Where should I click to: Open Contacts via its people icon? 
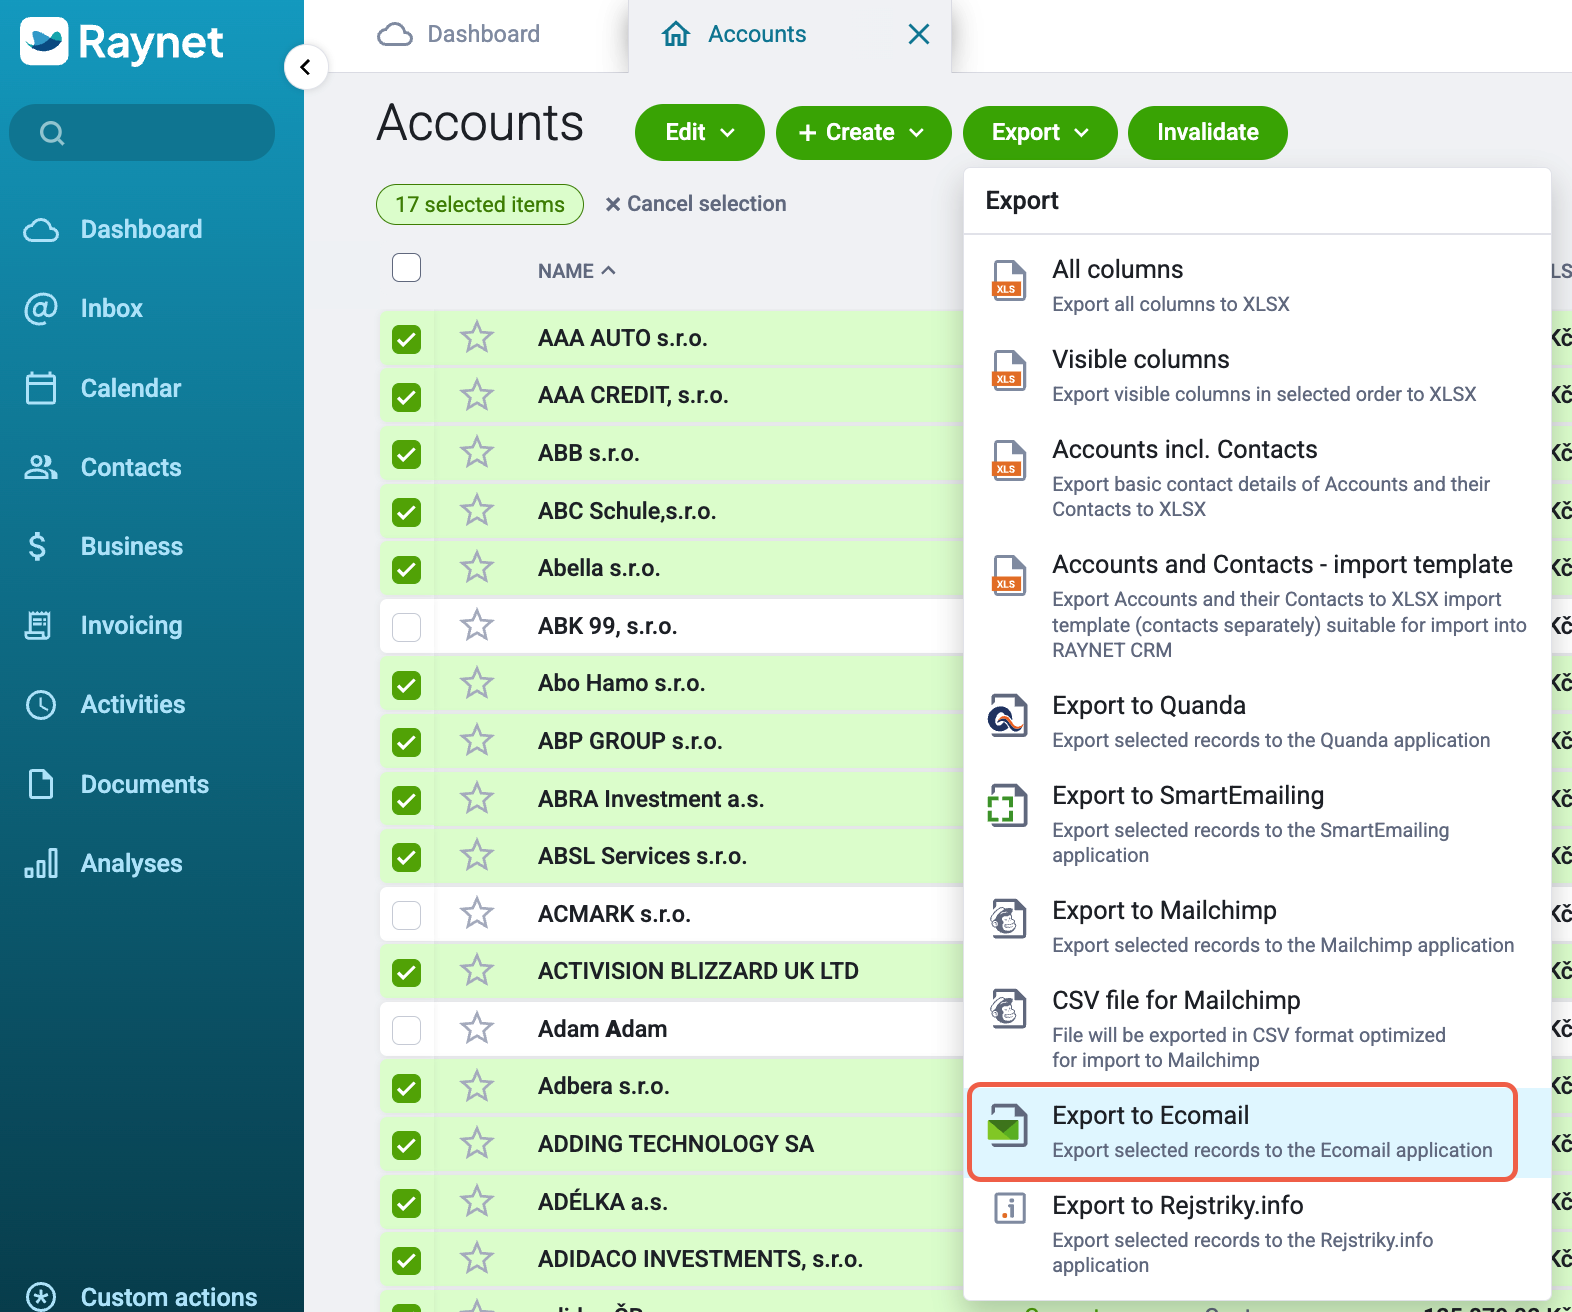(41, 467)
